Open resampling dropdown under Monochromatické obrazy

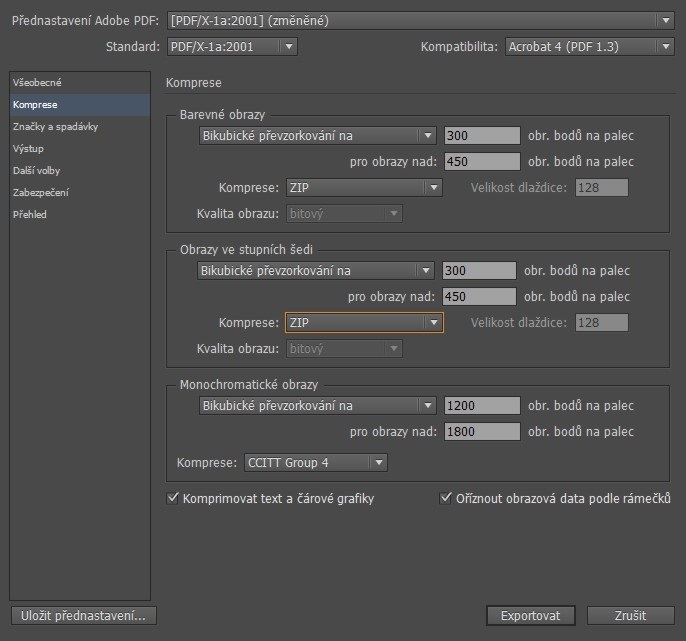click(x=318, y=405)
